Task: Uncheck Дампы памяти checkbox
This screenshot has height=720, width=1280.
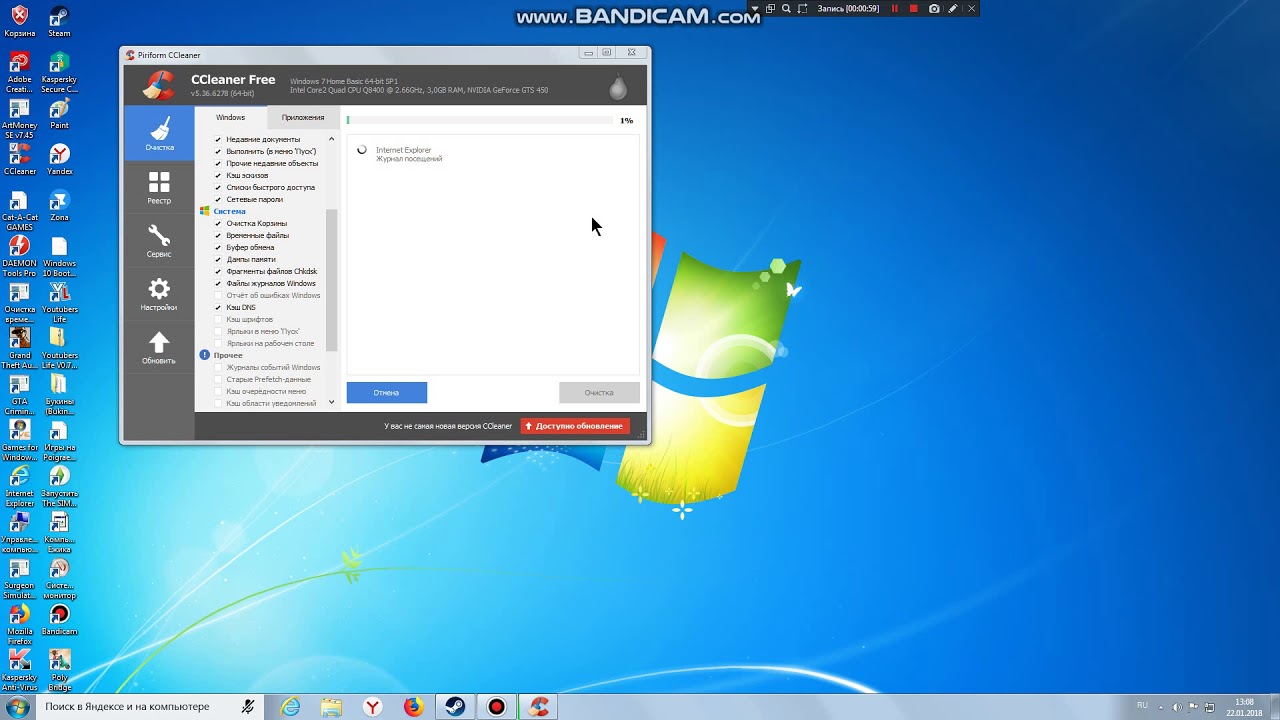Action: coord(218,260)
